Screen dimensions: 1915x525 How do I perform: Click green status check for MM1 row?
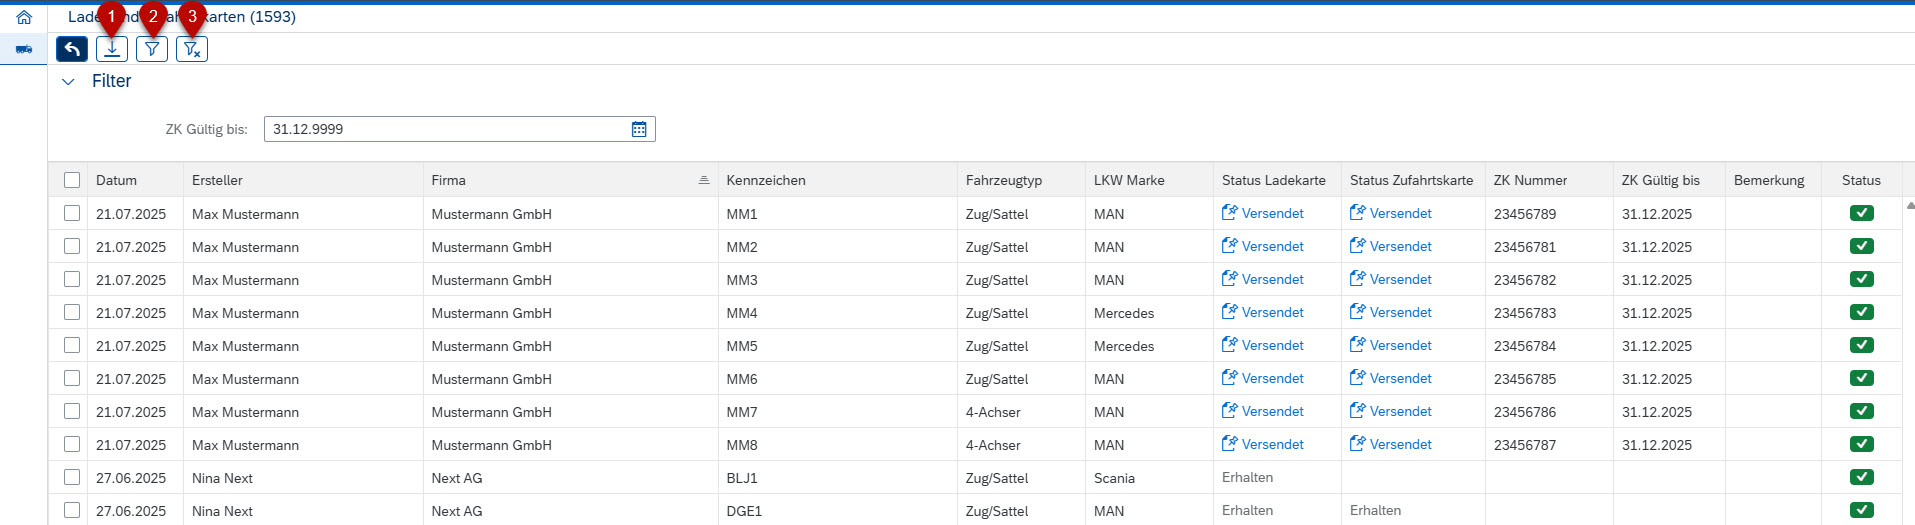(1862, 213)
